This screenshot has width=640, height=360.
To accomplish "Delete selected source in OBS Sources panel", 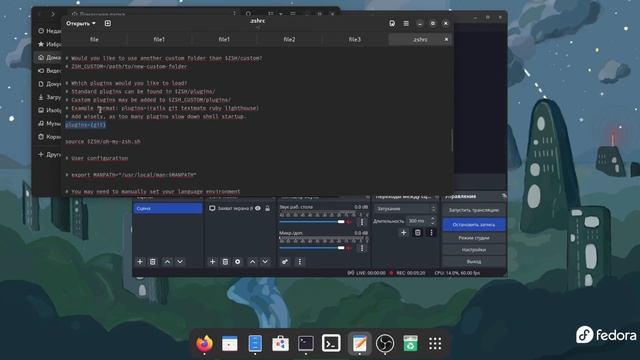I will point(225,262).
